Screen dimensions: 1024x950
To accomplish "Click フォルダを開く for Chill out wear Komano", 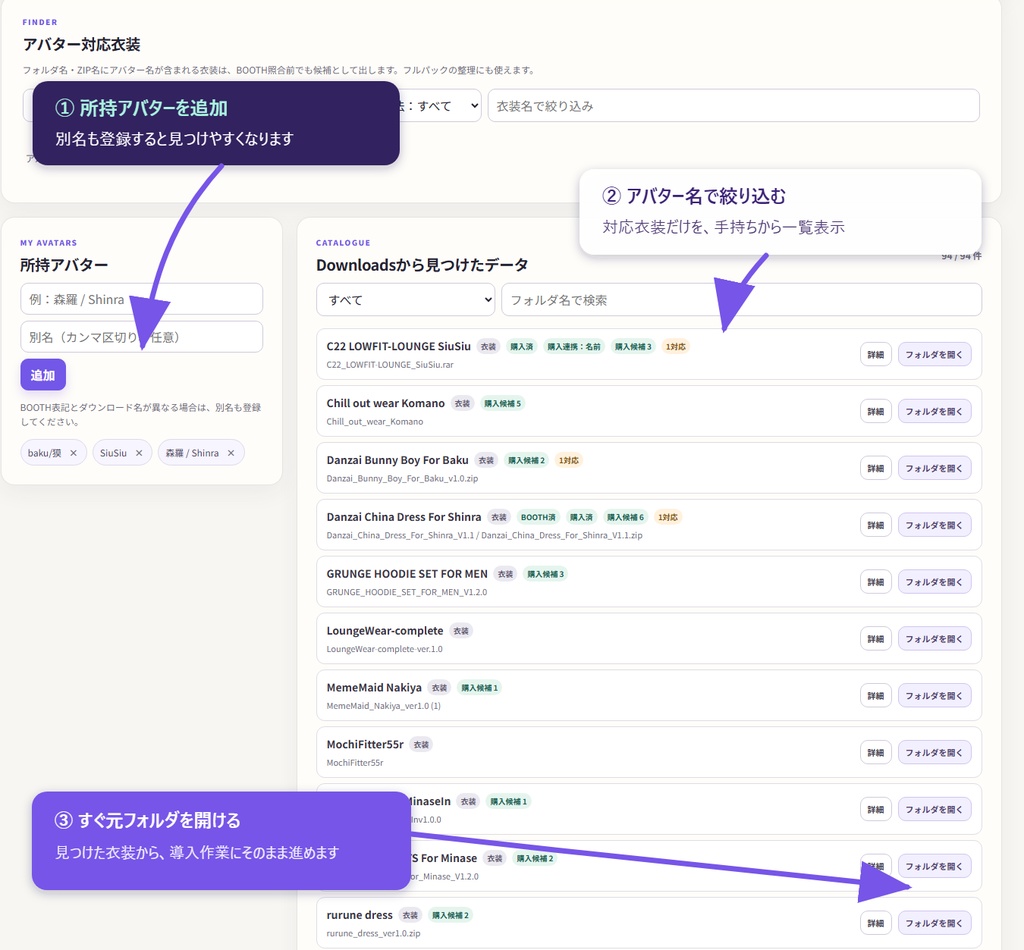I will pyautogui.click(x=935, y=411).
